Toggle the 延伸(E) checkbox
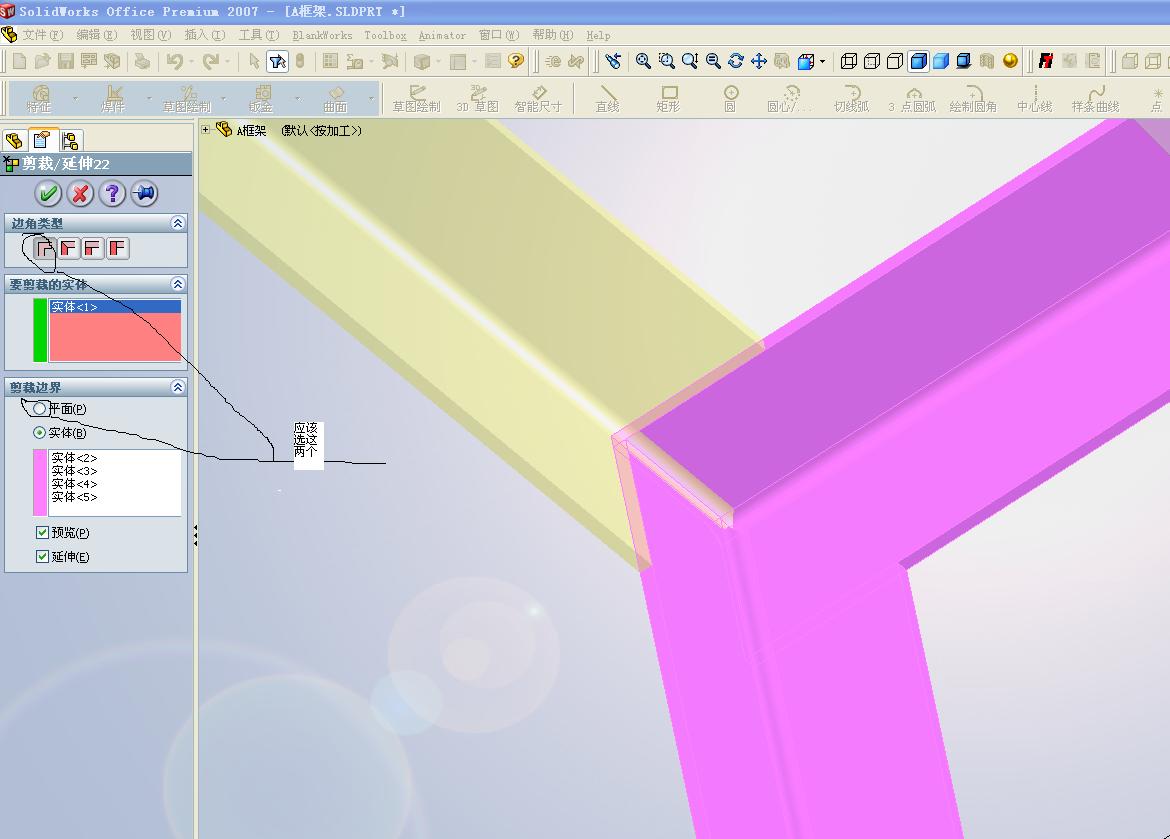Viewport: 1170px width, 839px height. (43, 557)
